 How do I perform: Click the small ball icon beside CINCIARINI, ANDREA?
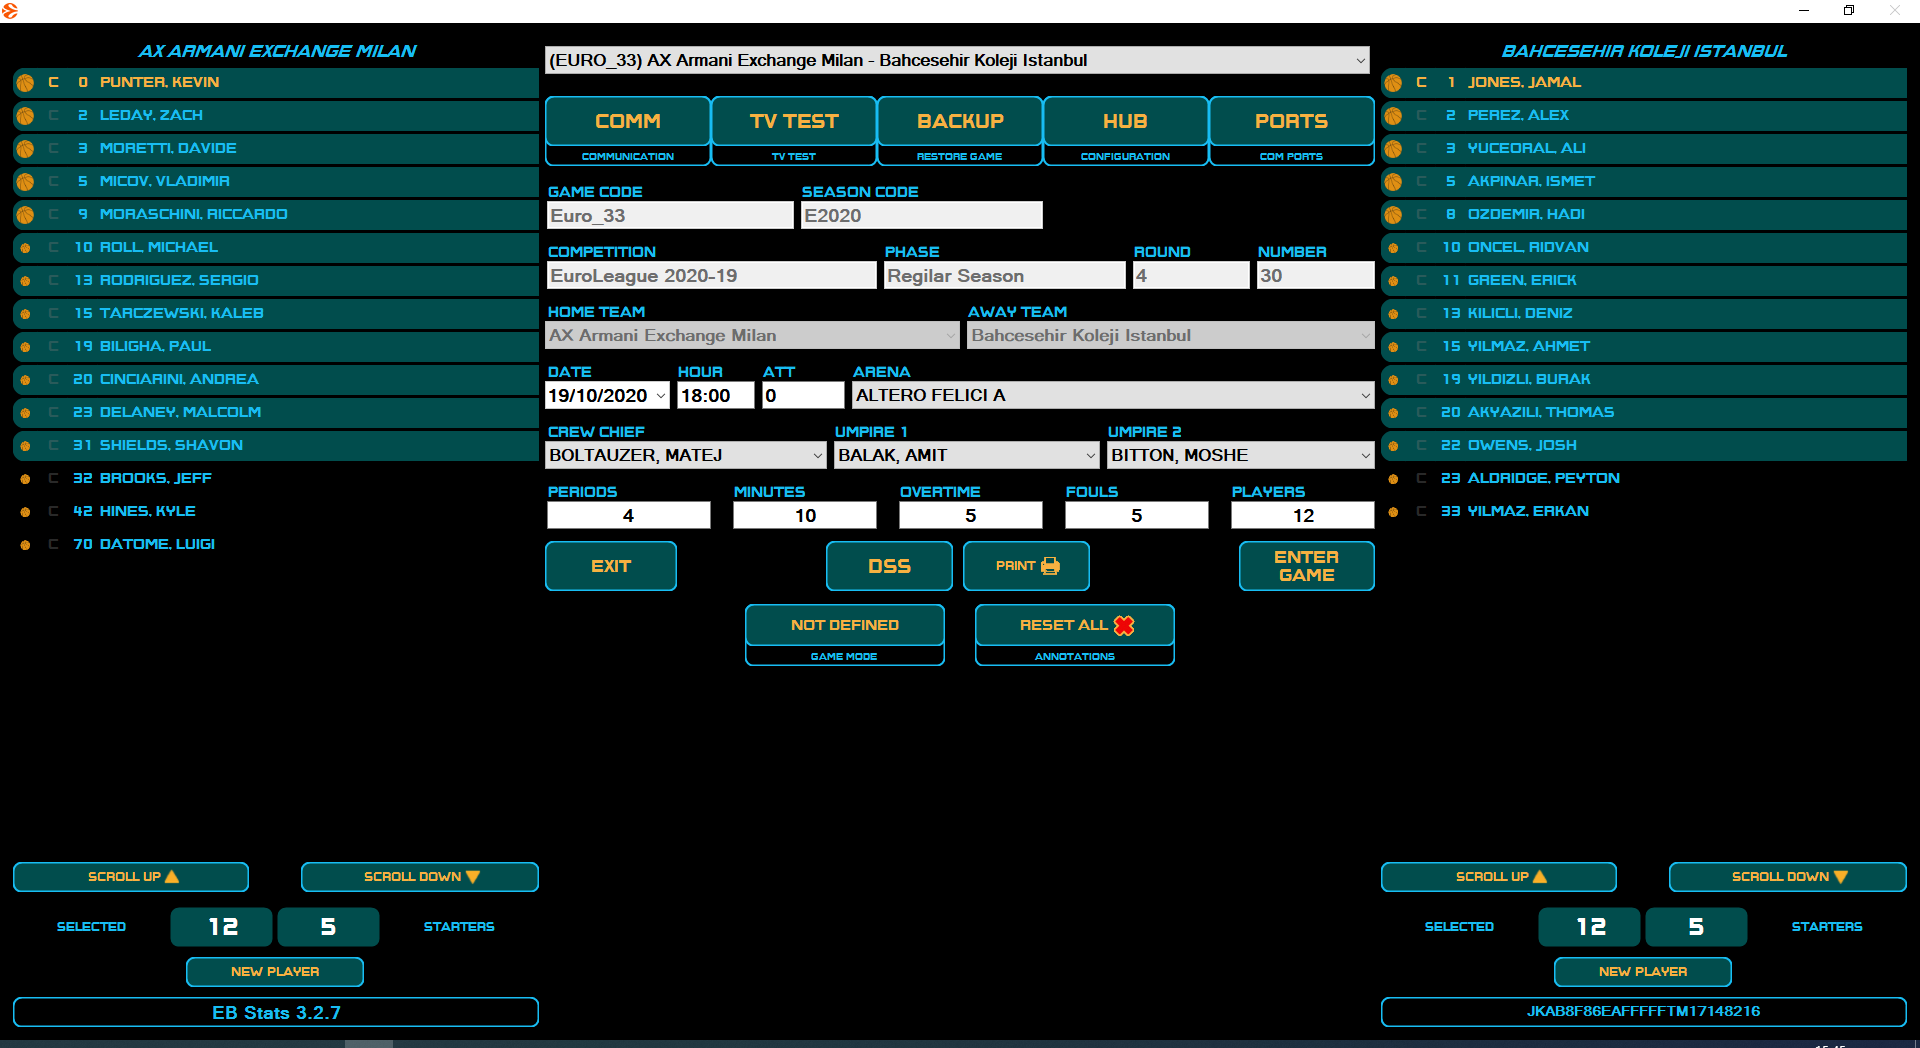click(25, 380)
